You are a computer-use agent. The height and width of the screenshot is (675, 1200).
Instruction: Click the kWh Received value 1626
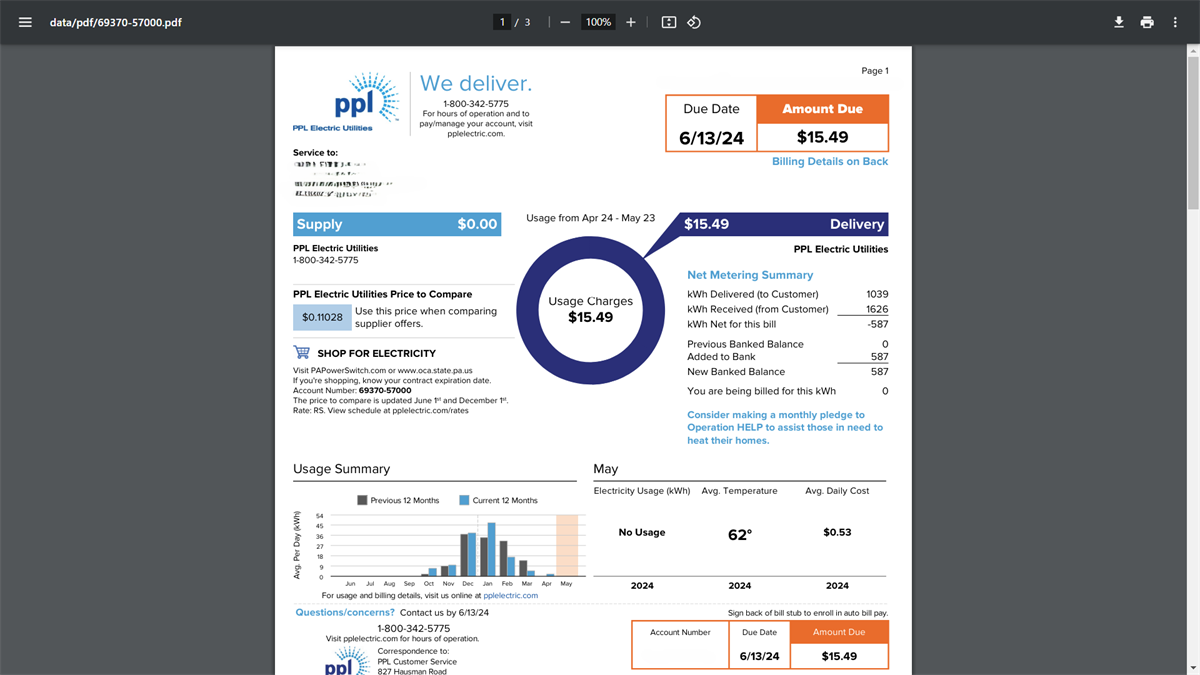(x=877, y=309)
